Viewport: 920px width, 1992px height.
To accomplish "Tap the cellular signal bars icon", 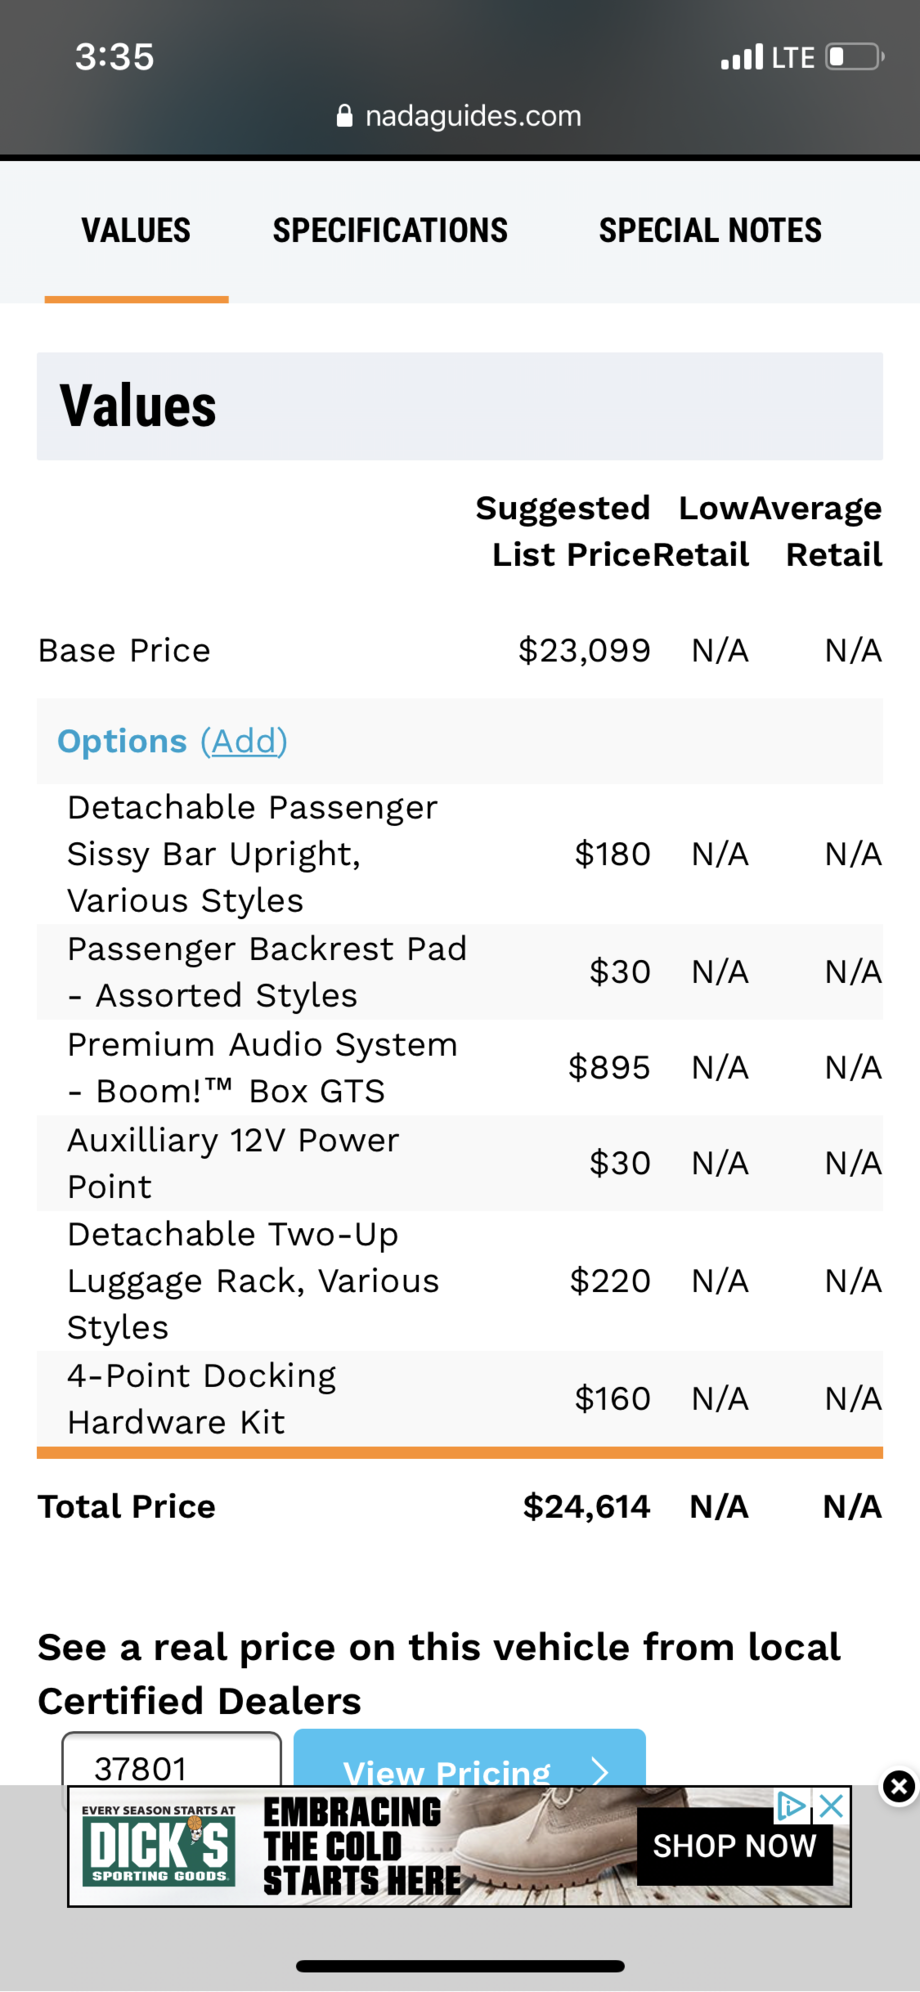I will click(x=742, y=57).
